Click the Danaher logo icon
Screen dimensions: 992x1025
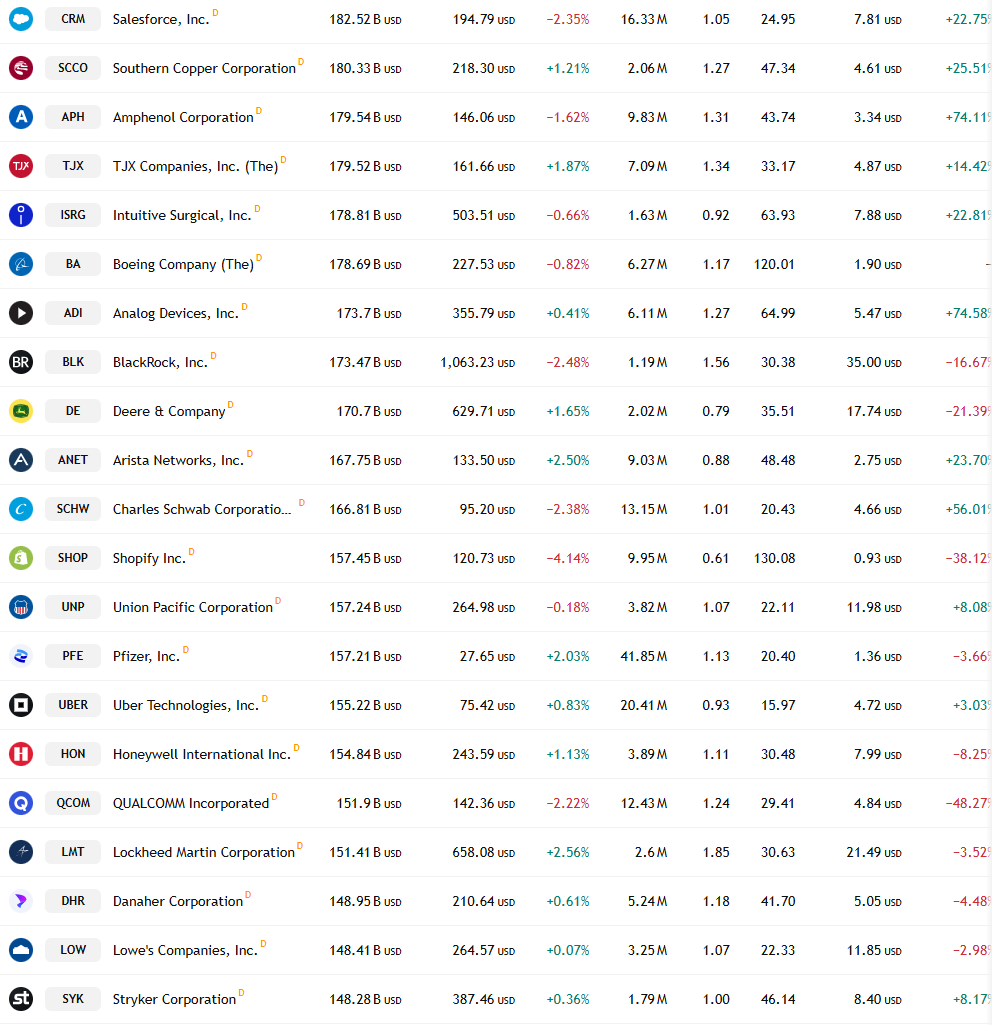pyautogui.click(x=21, y=901)
